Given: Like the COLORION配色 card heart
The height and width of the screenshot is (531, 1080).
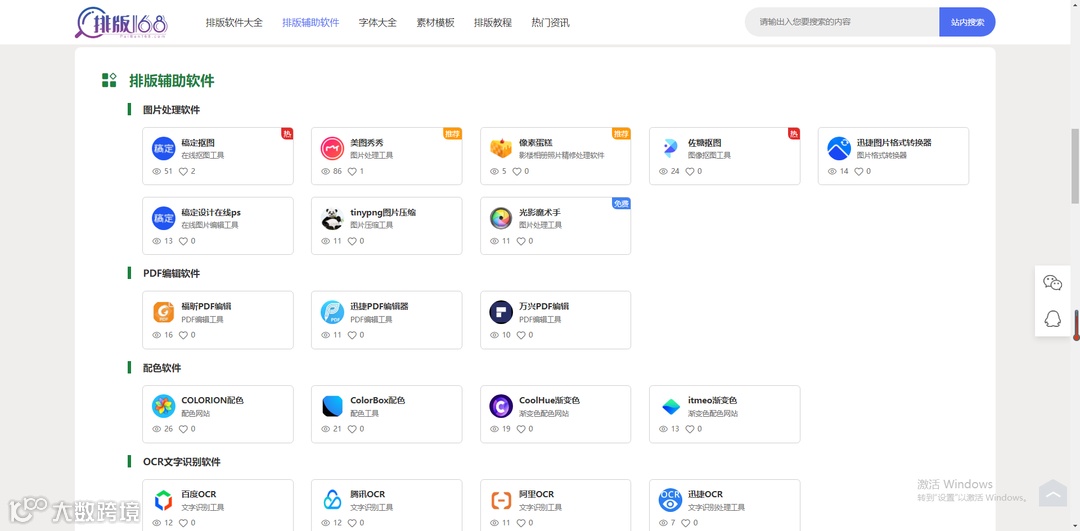Looking at the screenshot, I should [183, 429].
